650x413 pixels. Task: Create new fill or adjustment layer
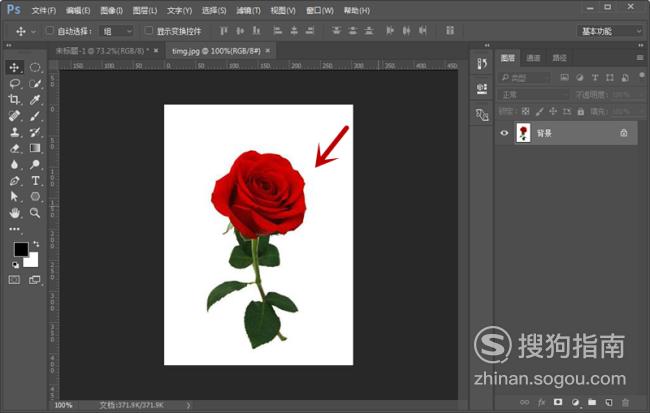pyautogui.click(x=575, y=402)
